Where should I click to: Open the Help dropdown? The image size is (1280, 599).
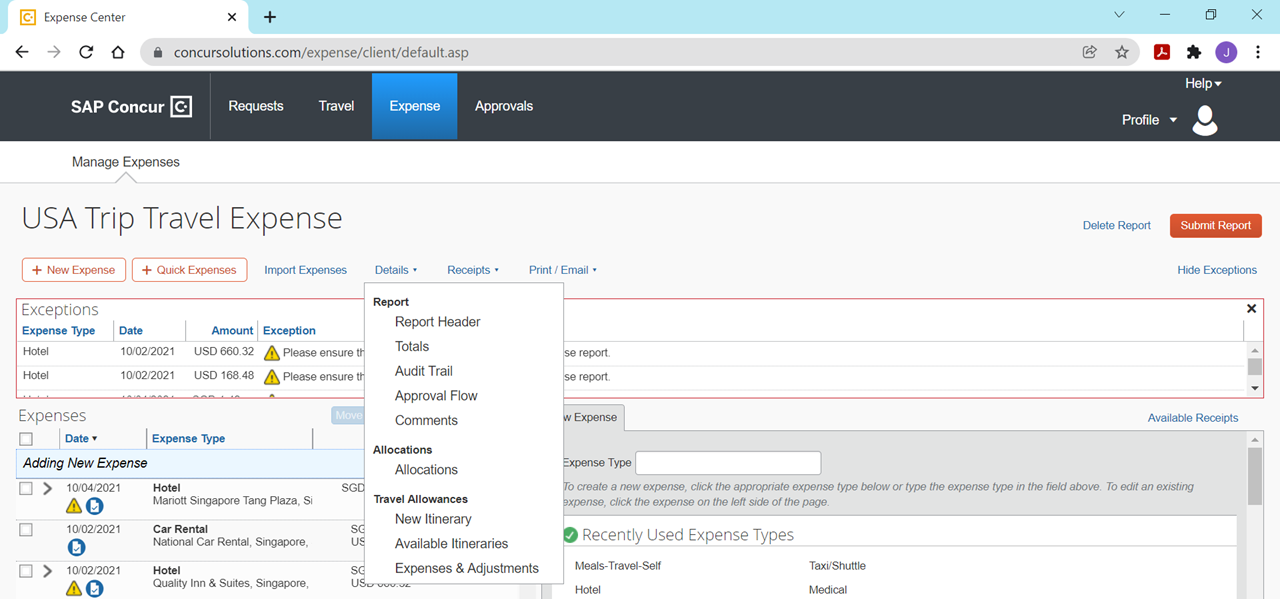[1203, 84]
